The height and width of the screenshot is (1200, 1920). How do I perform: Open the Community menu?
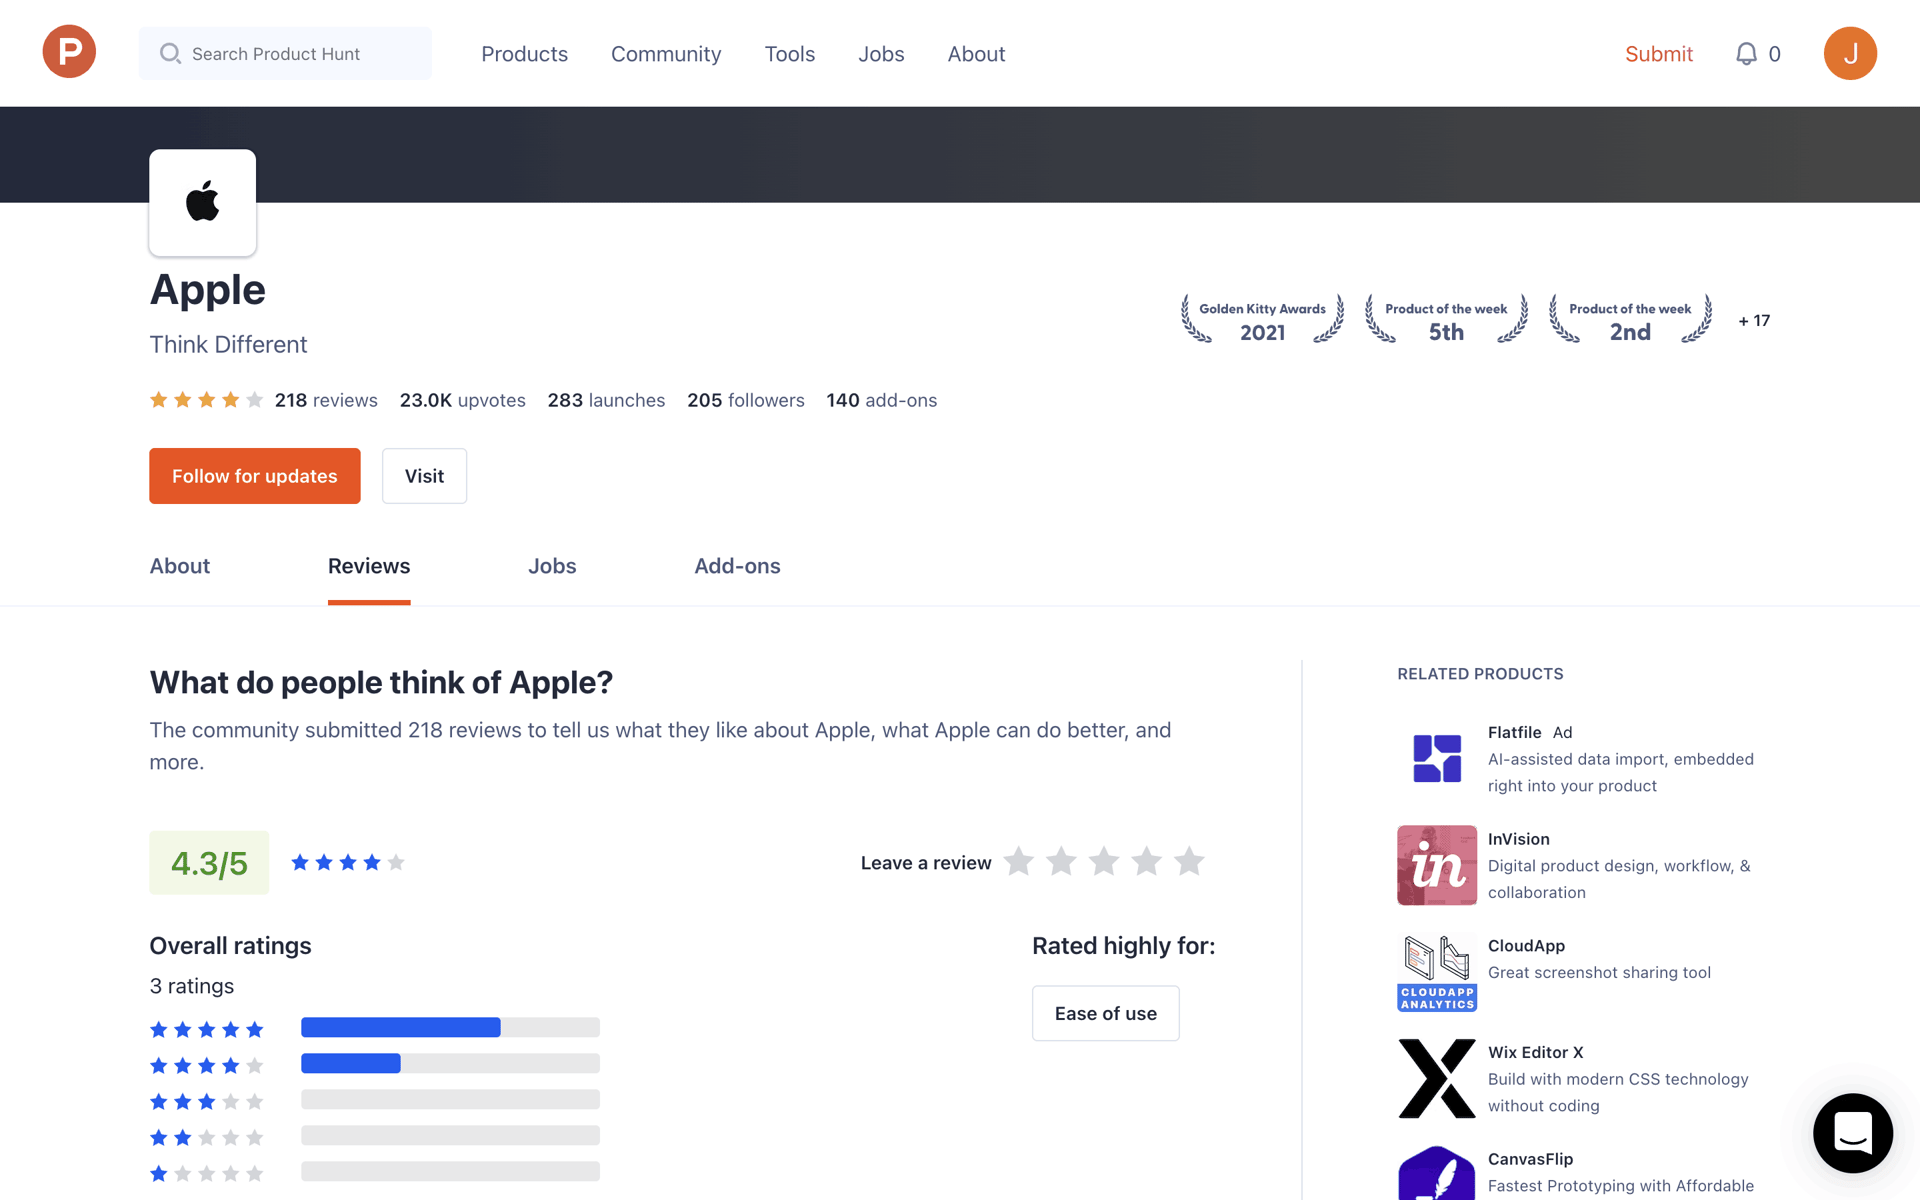666,54
